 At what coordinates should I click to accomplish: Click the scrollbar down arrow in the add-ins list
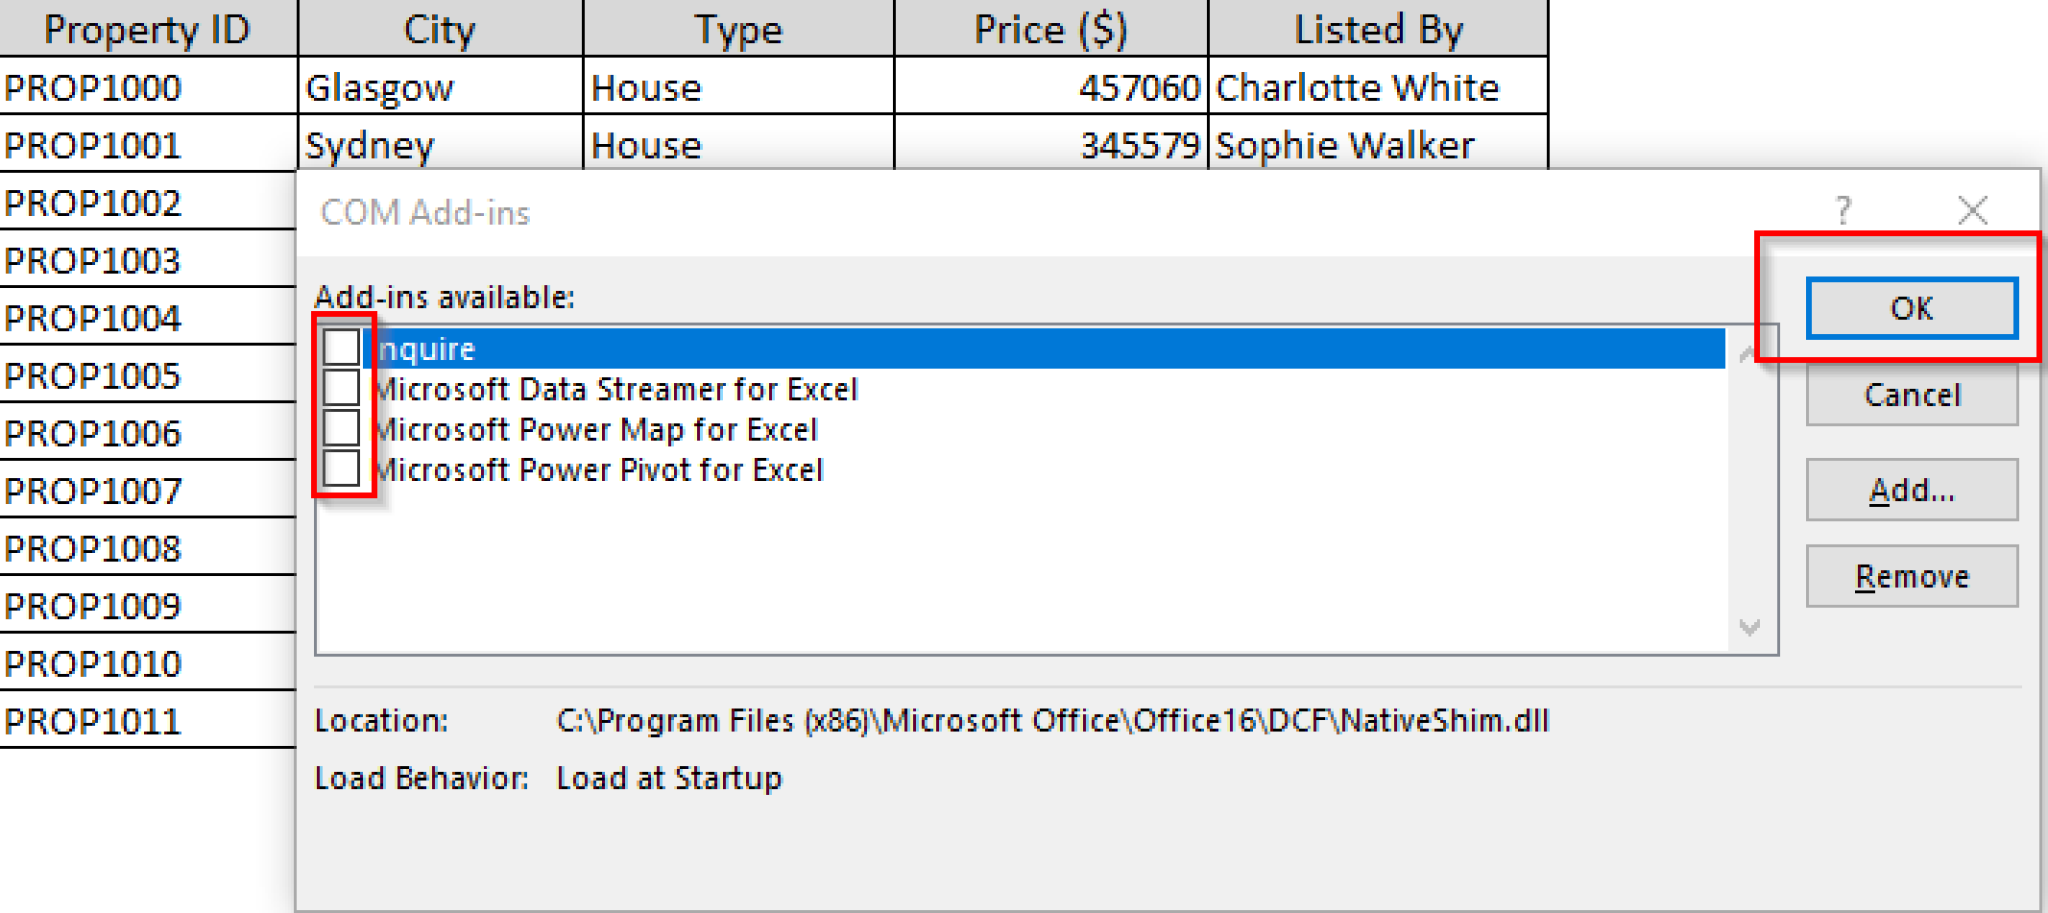[x=1749, y=629]
